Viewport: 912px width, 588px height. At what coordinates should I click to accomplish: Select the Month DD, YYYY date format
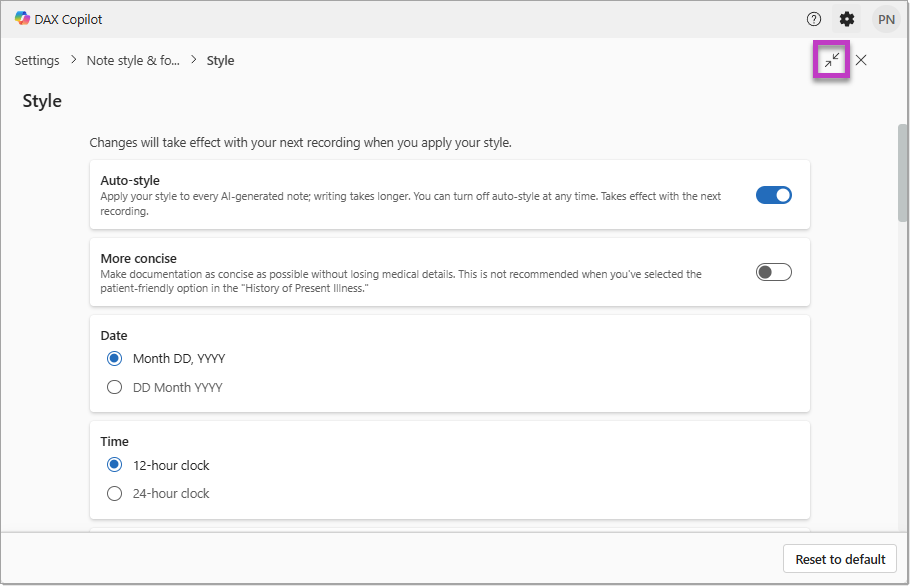coord(114,358)
